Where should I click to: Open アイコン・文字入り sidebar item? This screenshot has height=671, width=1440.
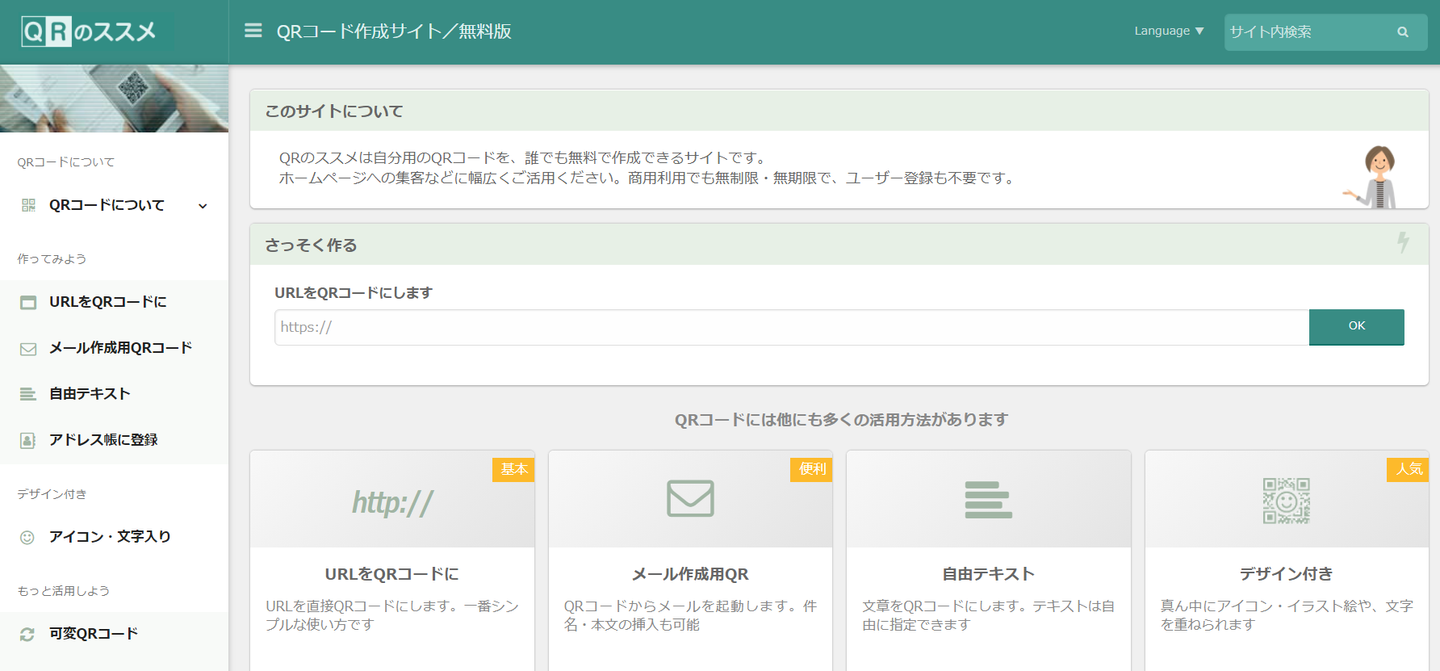(x=109, y=537)
